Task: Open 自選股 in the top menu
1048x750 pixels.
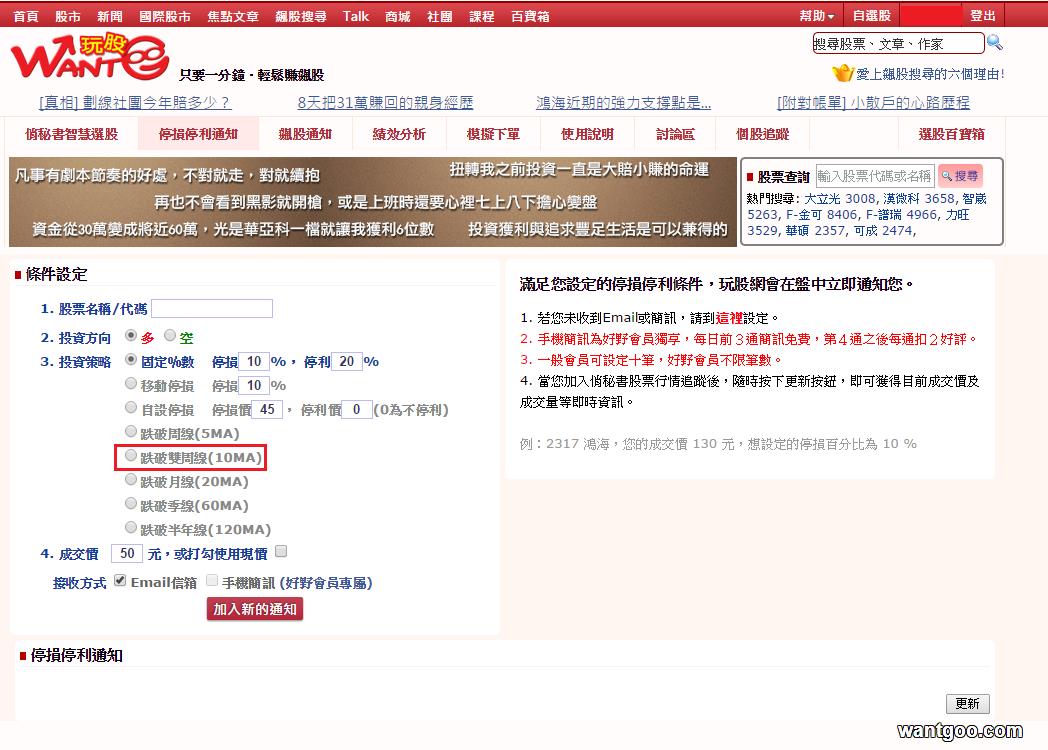Action: point(872,15)
